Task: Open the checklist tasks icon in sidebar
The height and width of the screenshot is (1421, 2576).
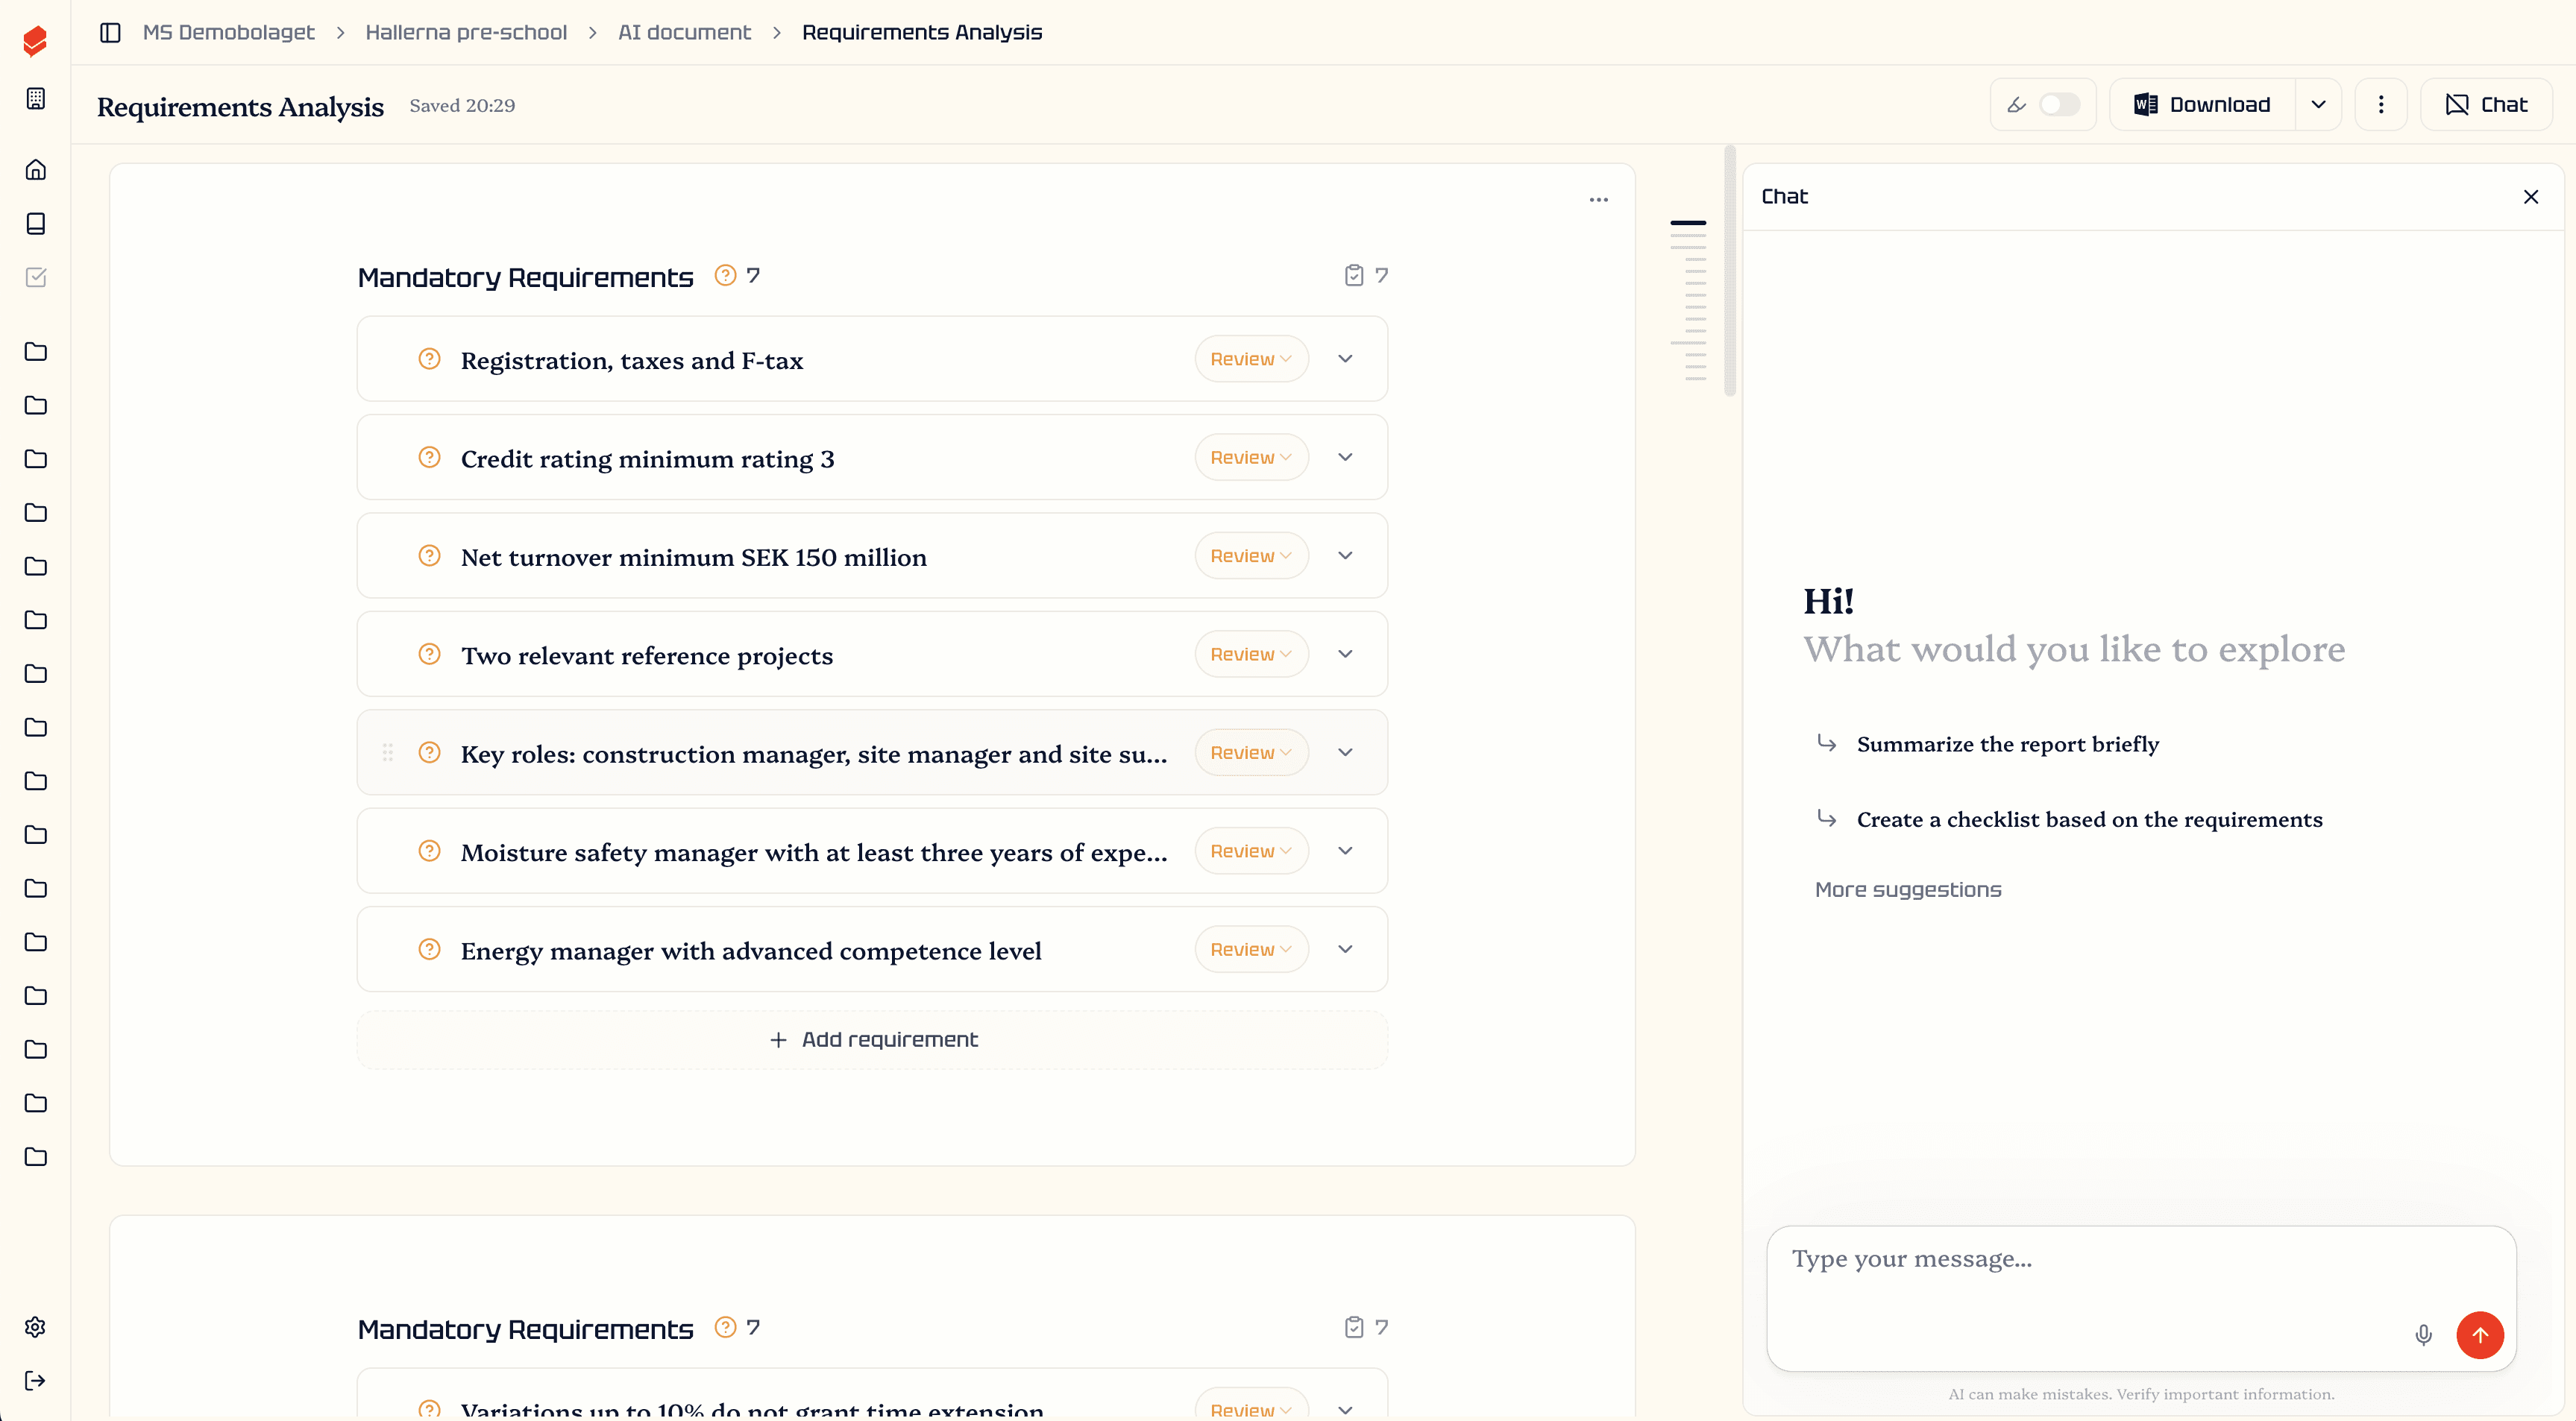Action: tap(36, 277)
